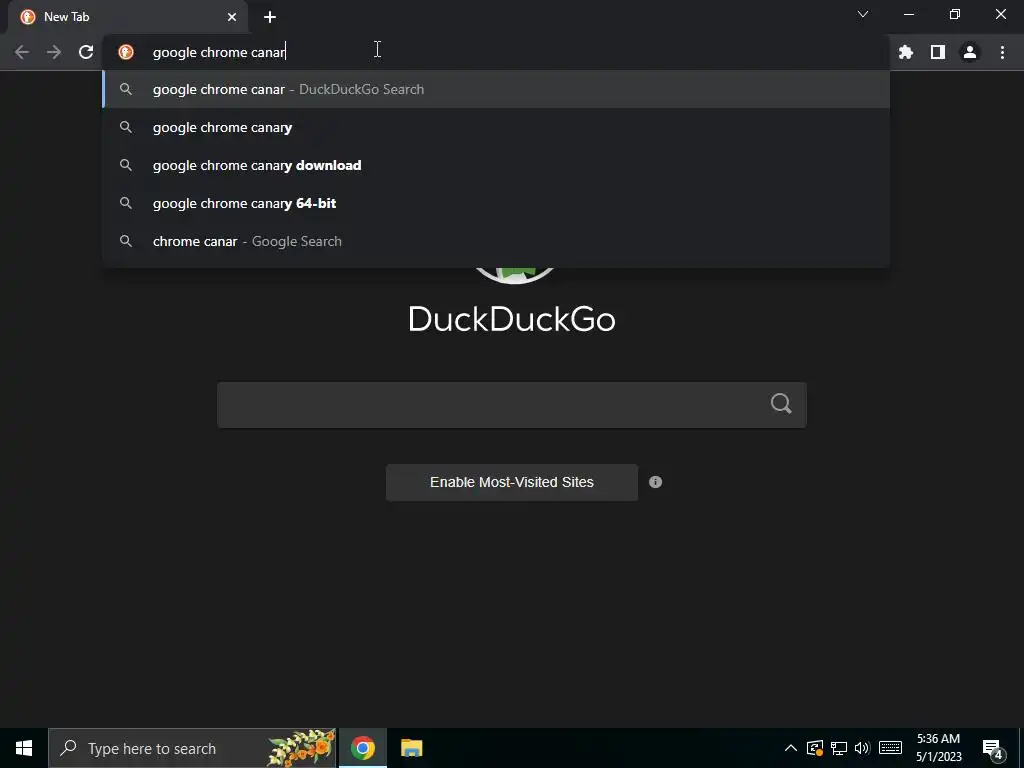Click the DuckDuckGo icon in address bar
Screen dimensions: 1024x768
click(126, 52)
